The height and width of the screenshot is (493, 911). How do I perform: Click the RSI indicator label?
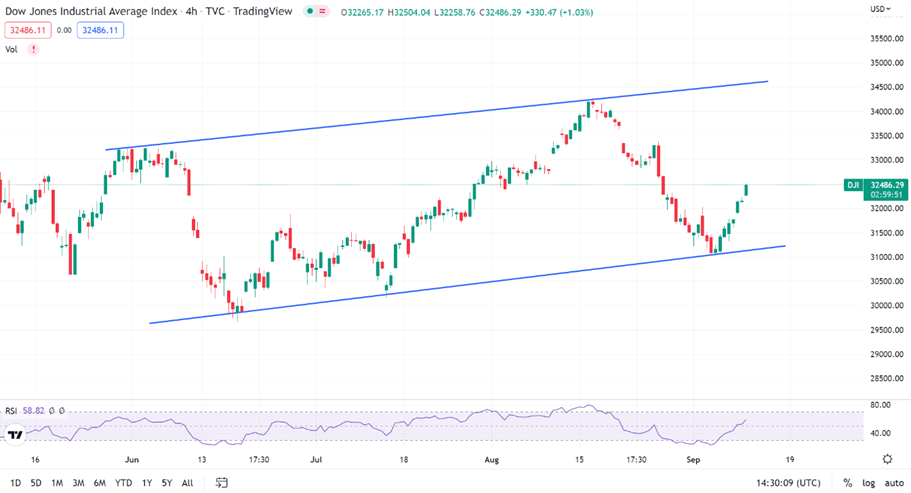[11, 411]
